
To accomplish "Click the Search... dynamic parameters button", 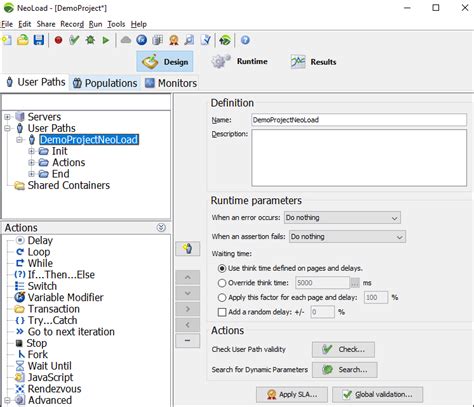I will pos(345,370).
